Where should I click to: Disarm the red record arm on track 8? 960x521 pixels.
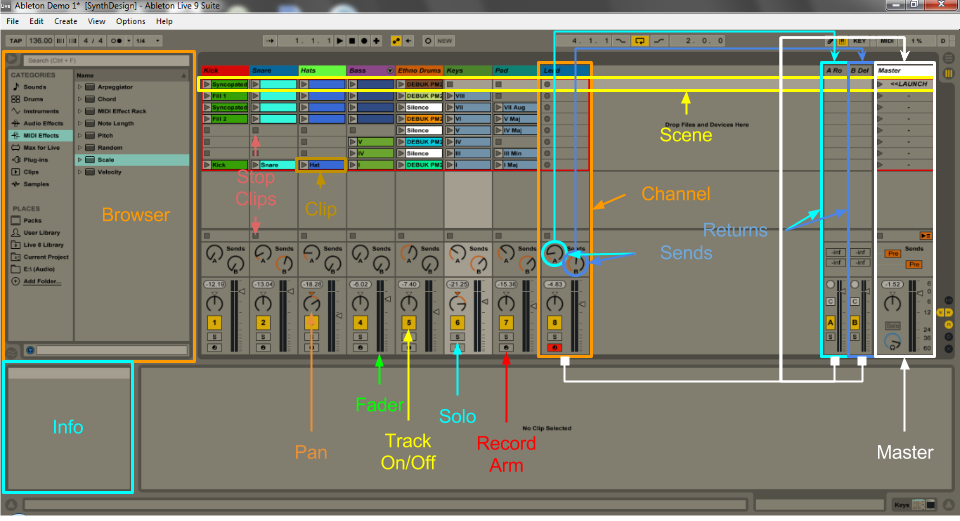click(555, 348)
